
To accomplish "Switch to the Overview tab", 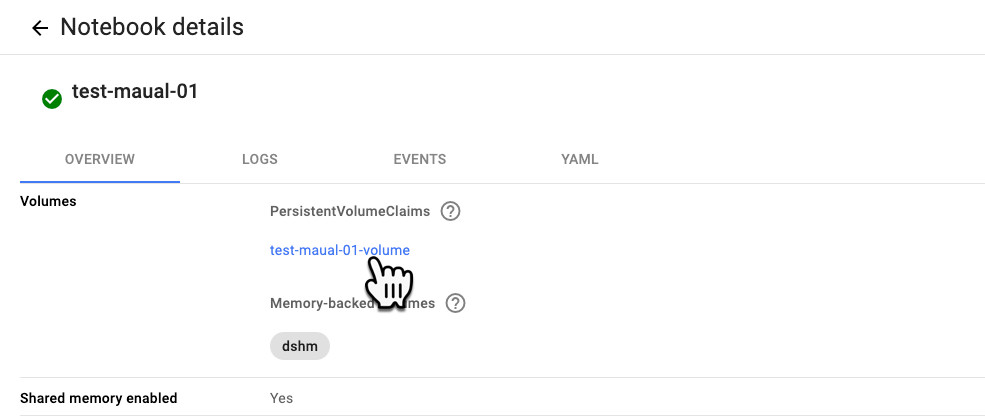I will click(x=100, y=159).
